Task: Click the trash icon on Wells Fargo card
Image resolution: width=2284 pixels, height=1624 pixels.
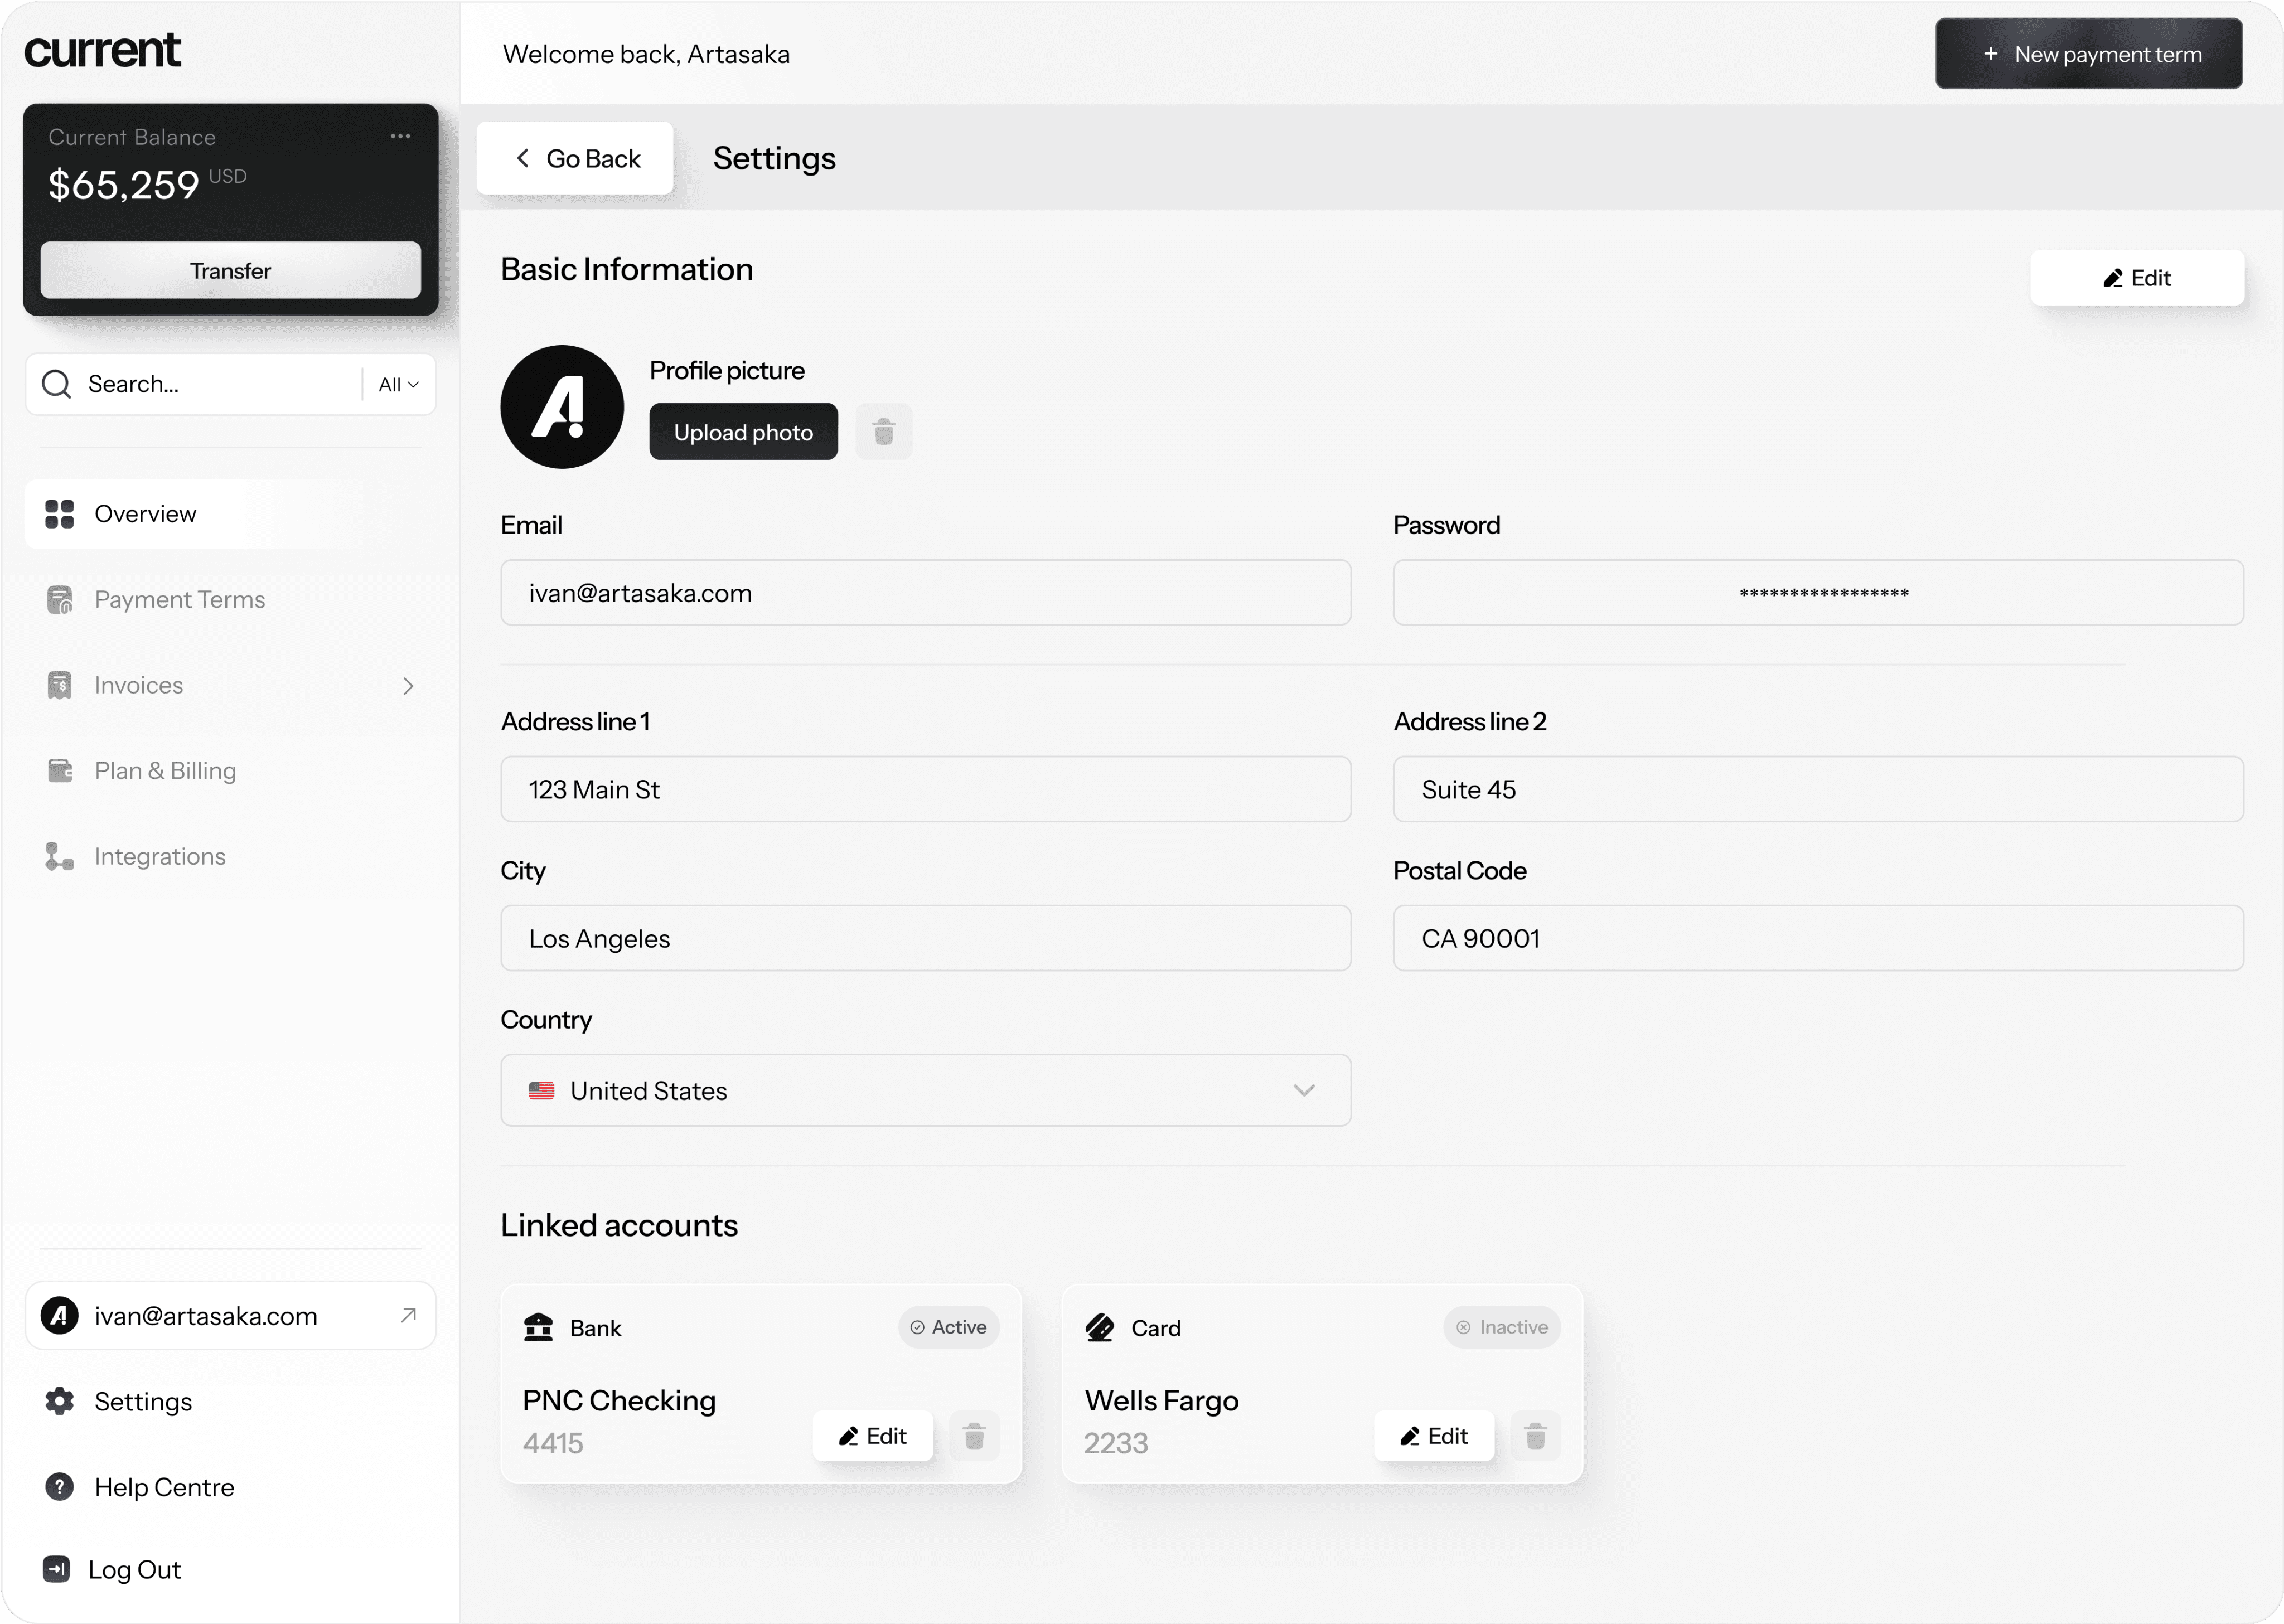Action: 1535,1436
